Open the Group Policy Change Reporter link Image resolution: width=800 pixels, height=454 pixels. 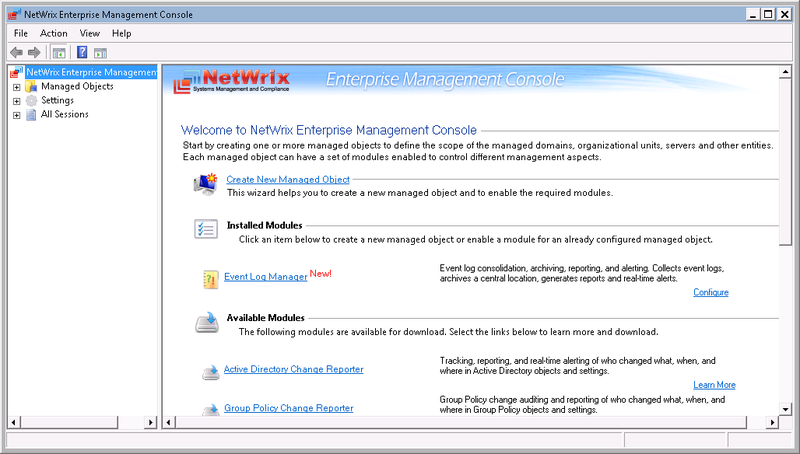pyautogui.click(x=288, y=408)
